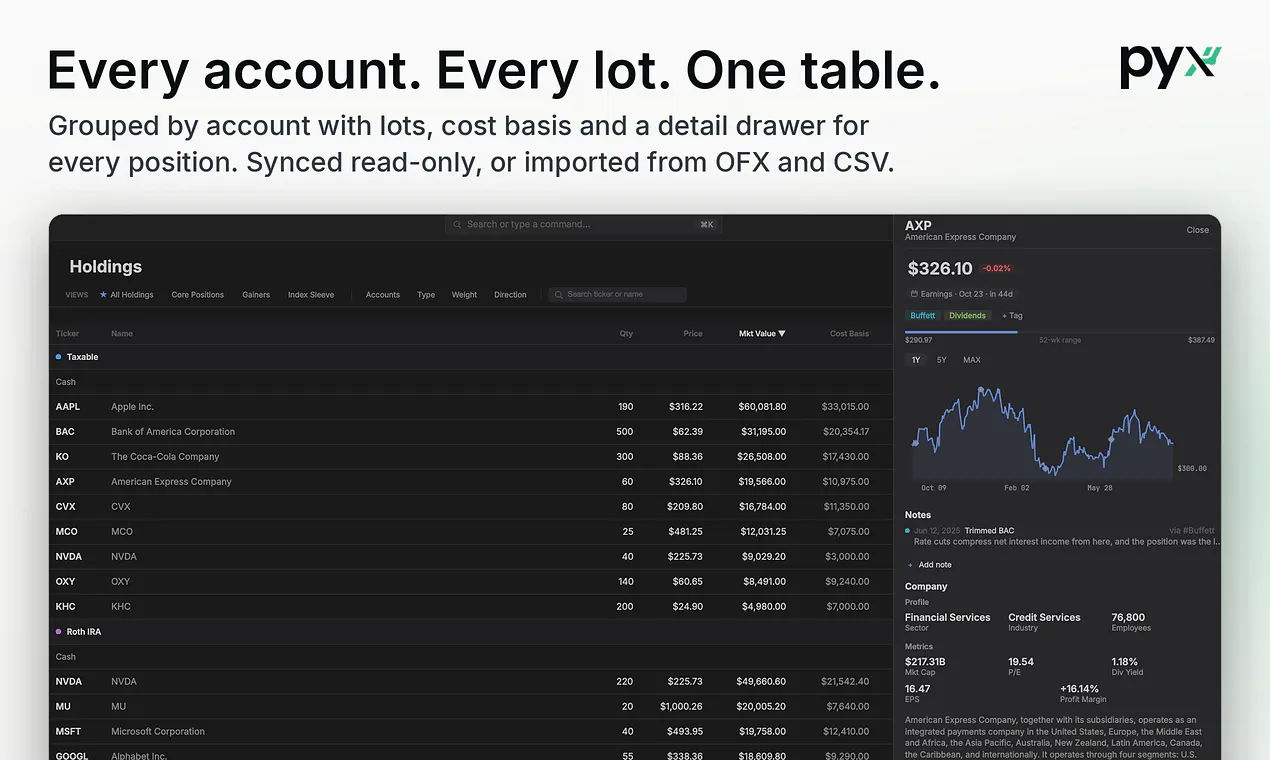Viewport: 1270px width, 760px height.
Task: Open the Type filter
Action: click(426, 295)
